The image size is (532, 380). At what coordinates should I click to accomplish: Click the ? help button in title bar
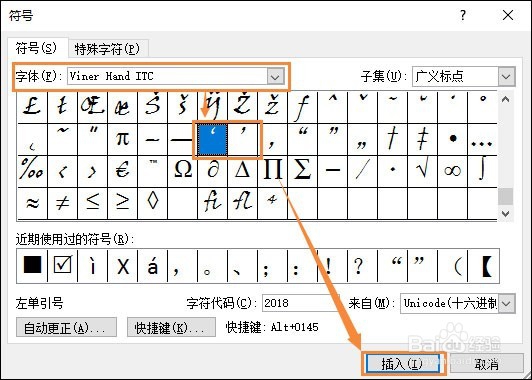tap(463, 15)
